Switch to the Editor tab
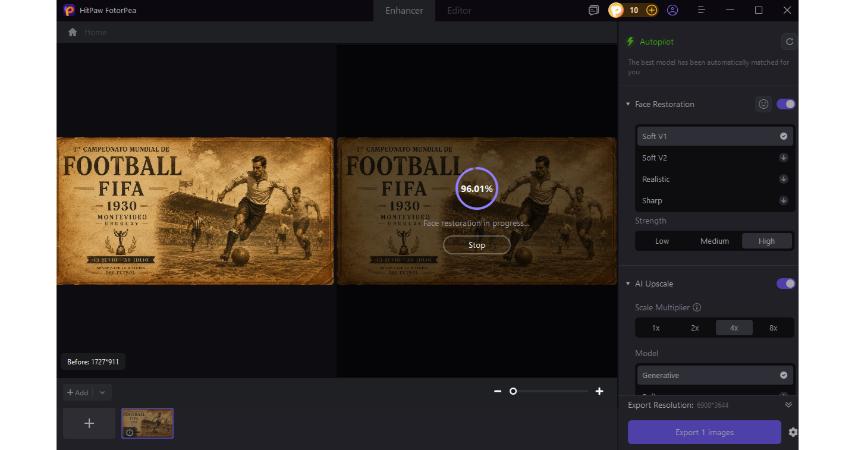The width and height of the screenshot is (855, 450). click(459, 11)
